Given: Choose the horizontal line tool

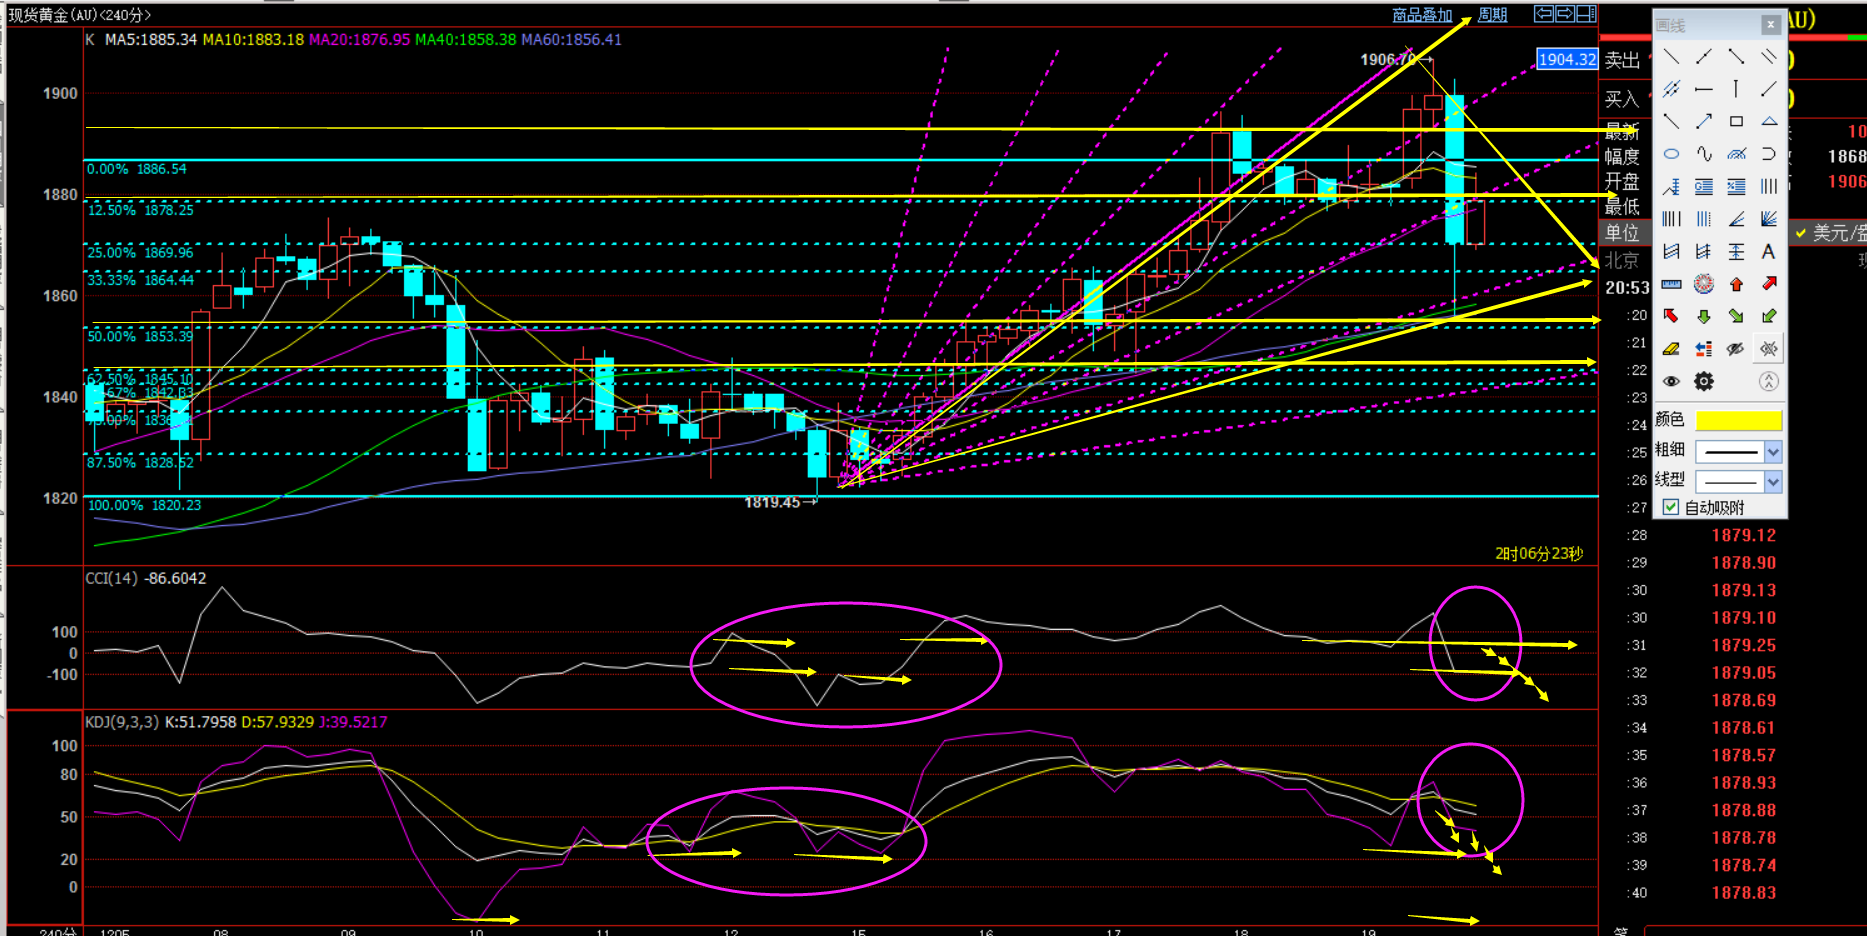Looking at the screenshot, I should point(1704,90).
